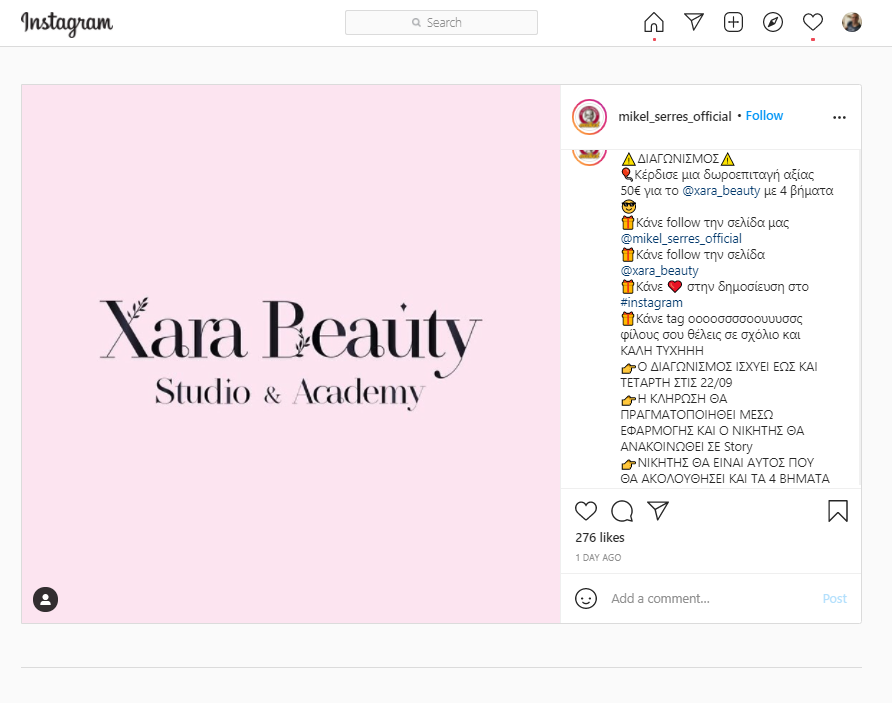
Task: Click the comment speech bubble icon
Action: [x=622, y=511]
